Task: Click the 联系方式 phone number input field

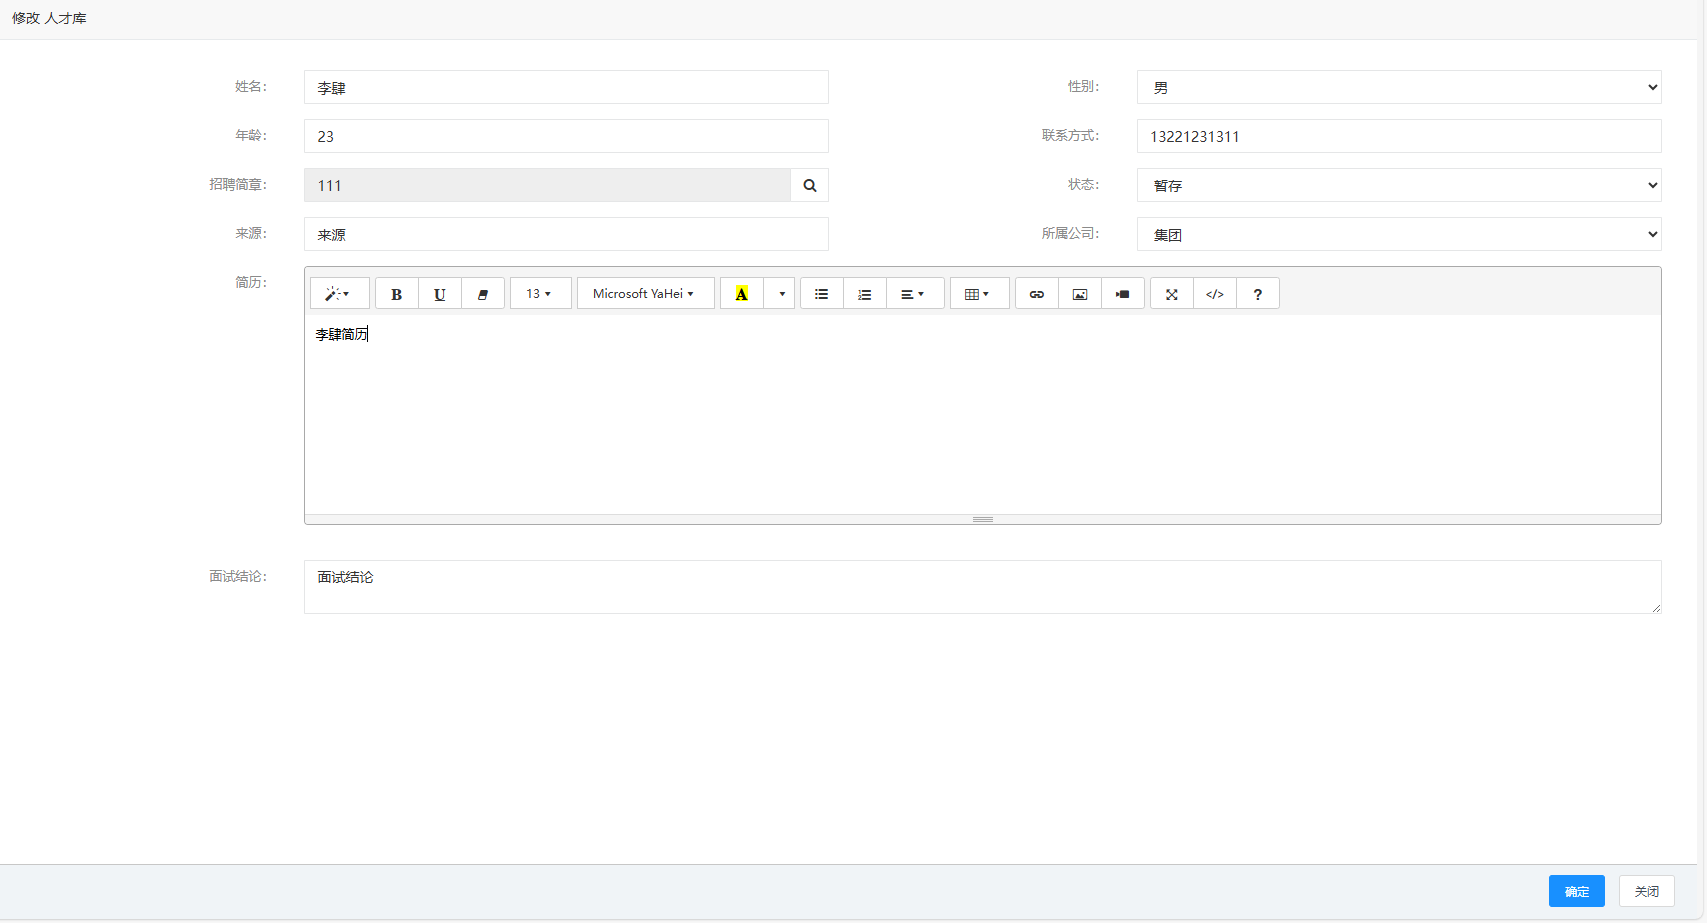Action: coord(1398,136)
